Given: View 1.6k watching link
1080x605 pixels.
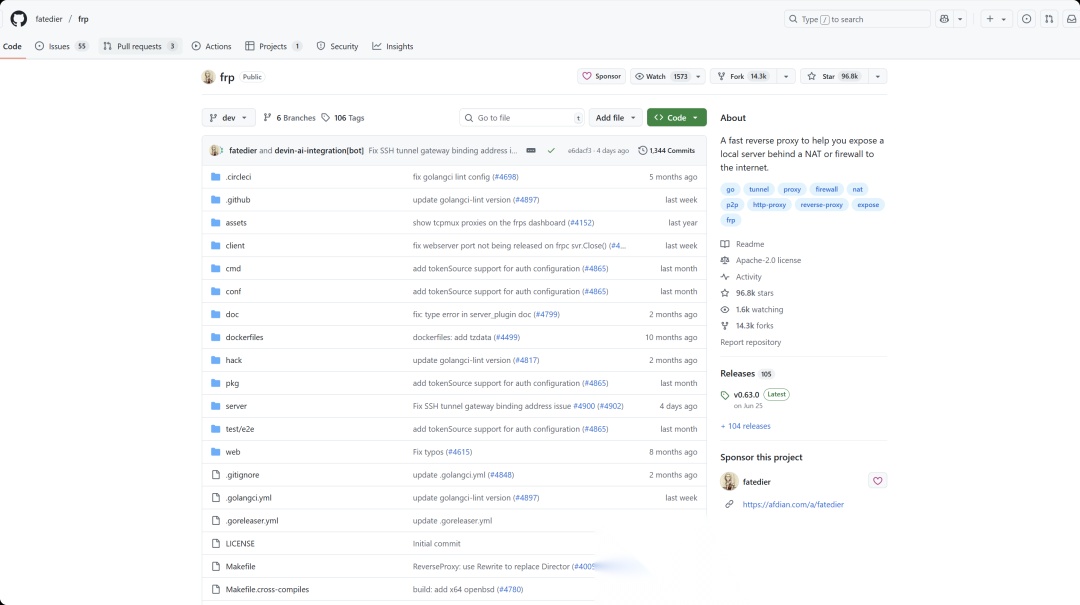Looking at the screenshot, I should tap(759, 309).
